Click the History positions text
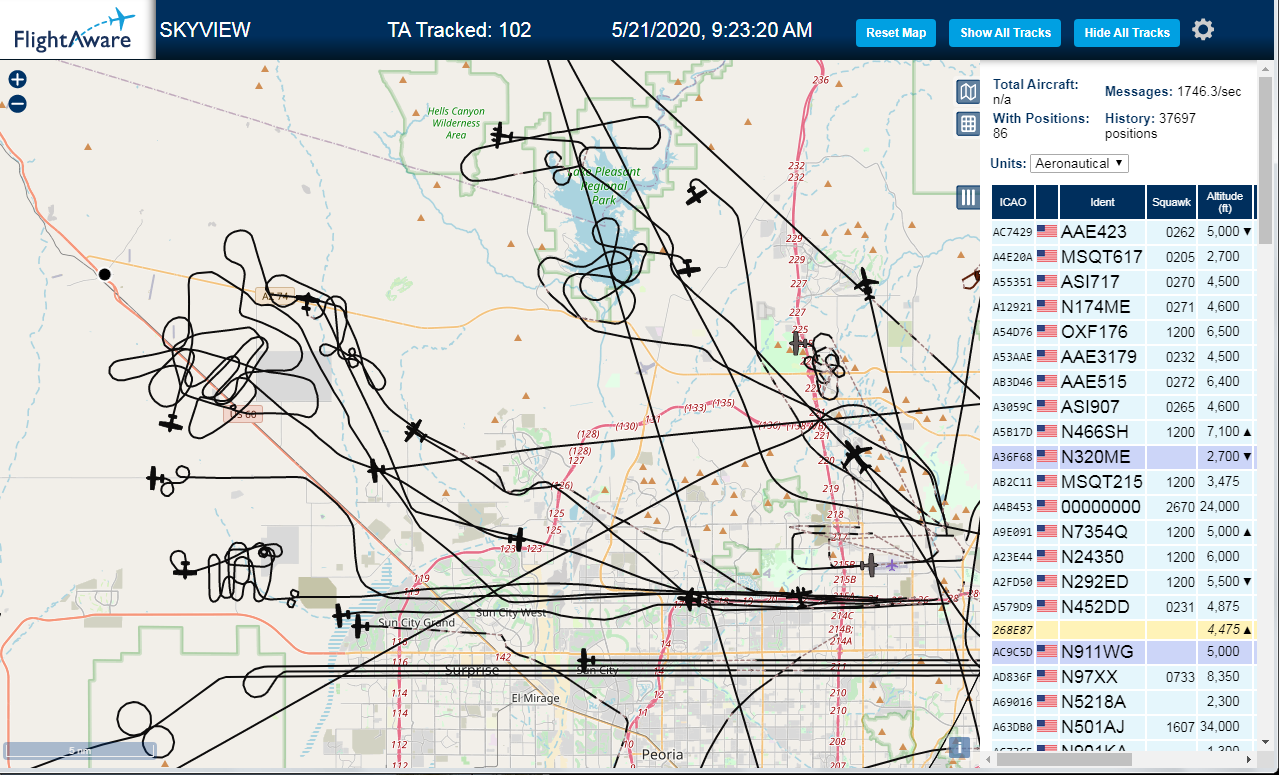Screen dimensions: 1279x775 [1150, 125]
